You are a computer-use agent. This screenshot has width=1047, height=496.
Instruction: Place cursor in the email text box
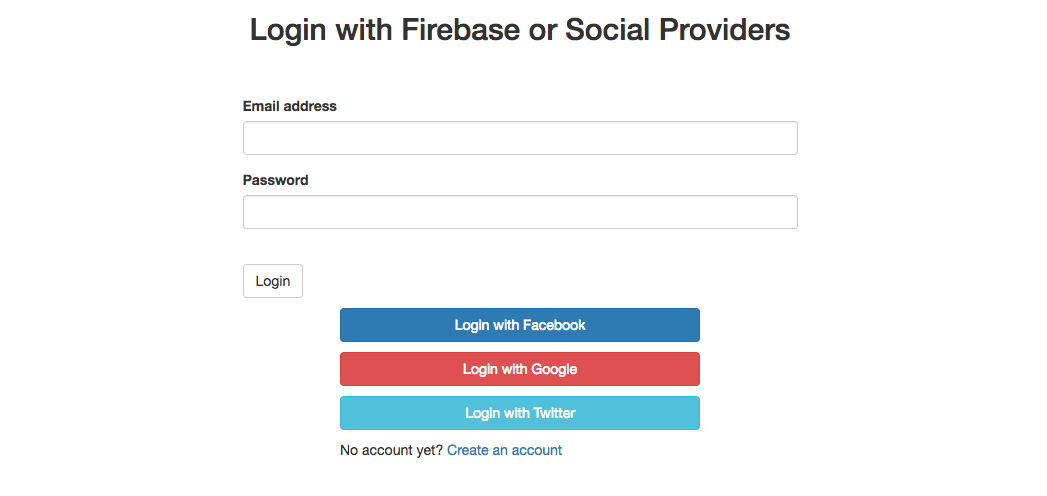pos(520,138)
